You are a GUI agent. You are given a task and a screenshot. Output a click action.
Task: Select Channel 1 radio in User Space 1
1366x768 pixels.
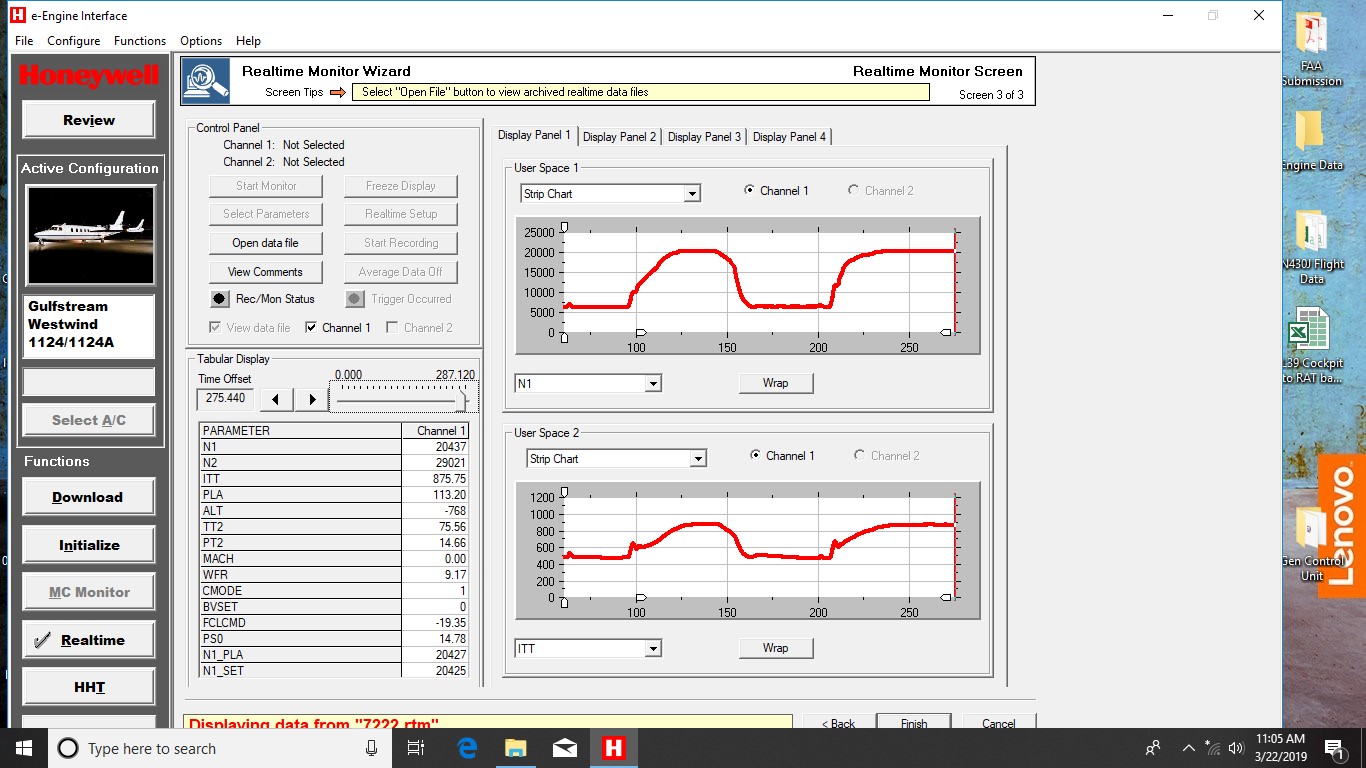pyautogui.click(x=750, y=190)
